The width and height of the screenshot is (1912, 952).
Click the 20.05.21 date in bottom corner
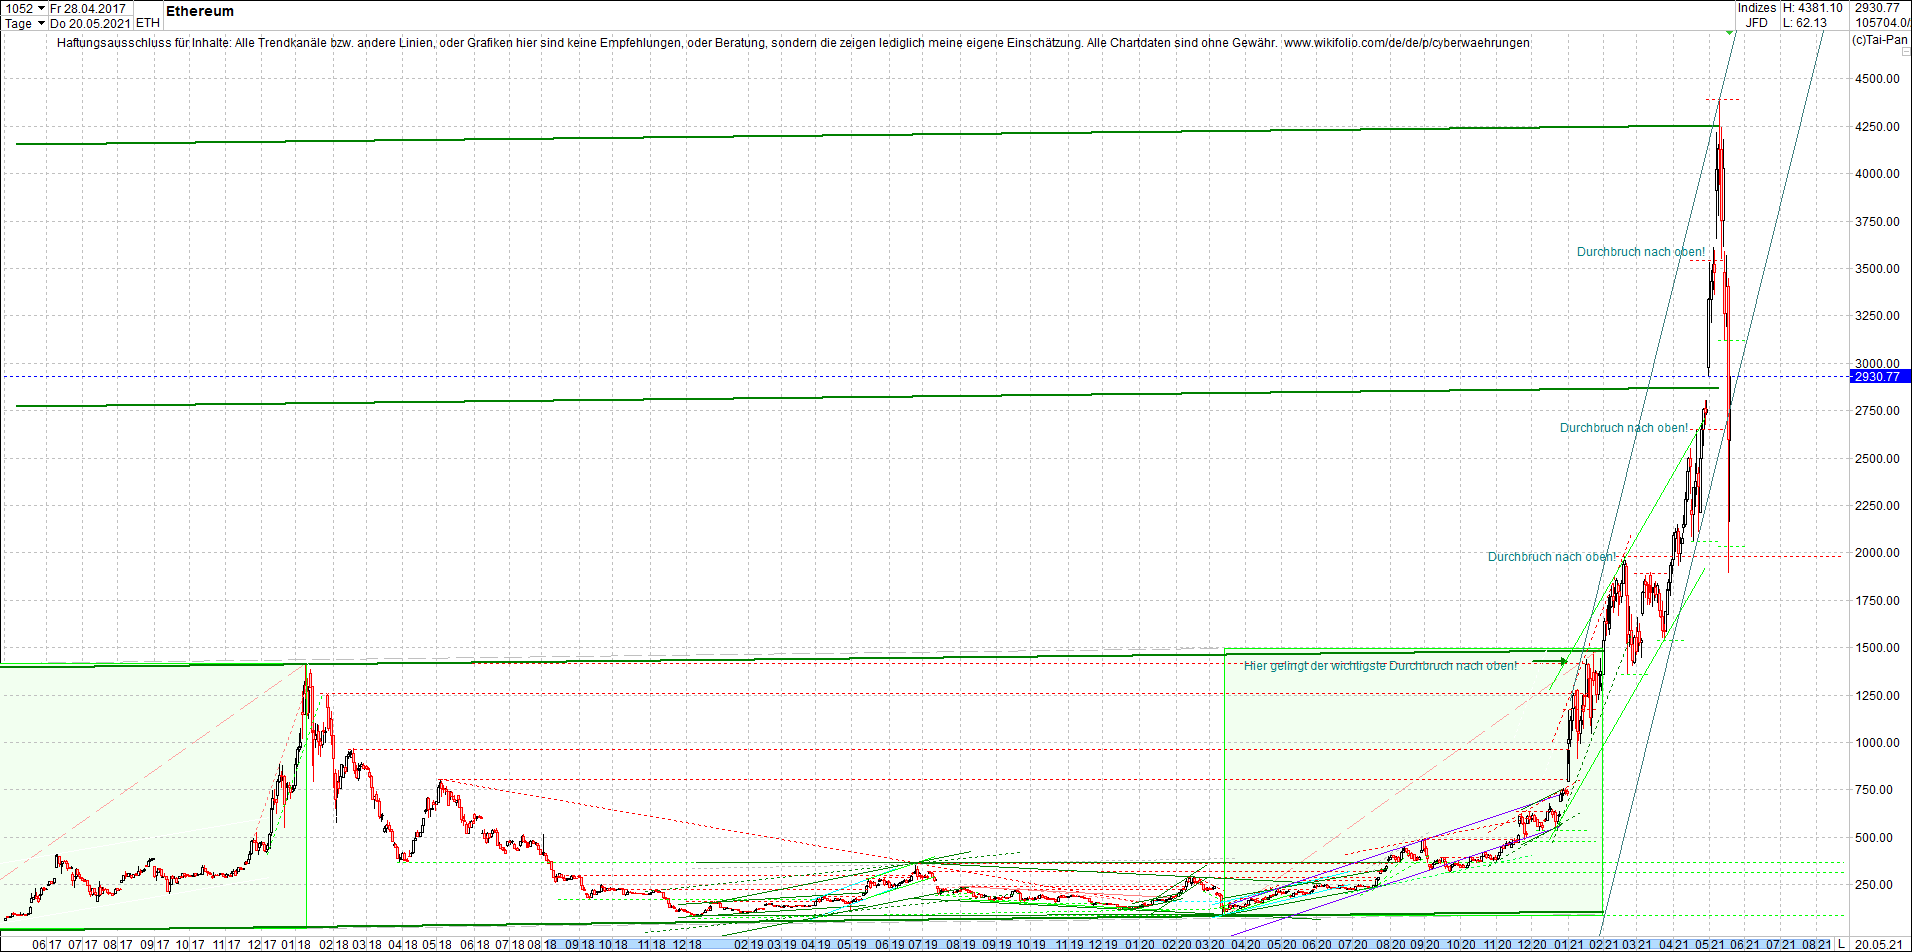pos(1880,944)
